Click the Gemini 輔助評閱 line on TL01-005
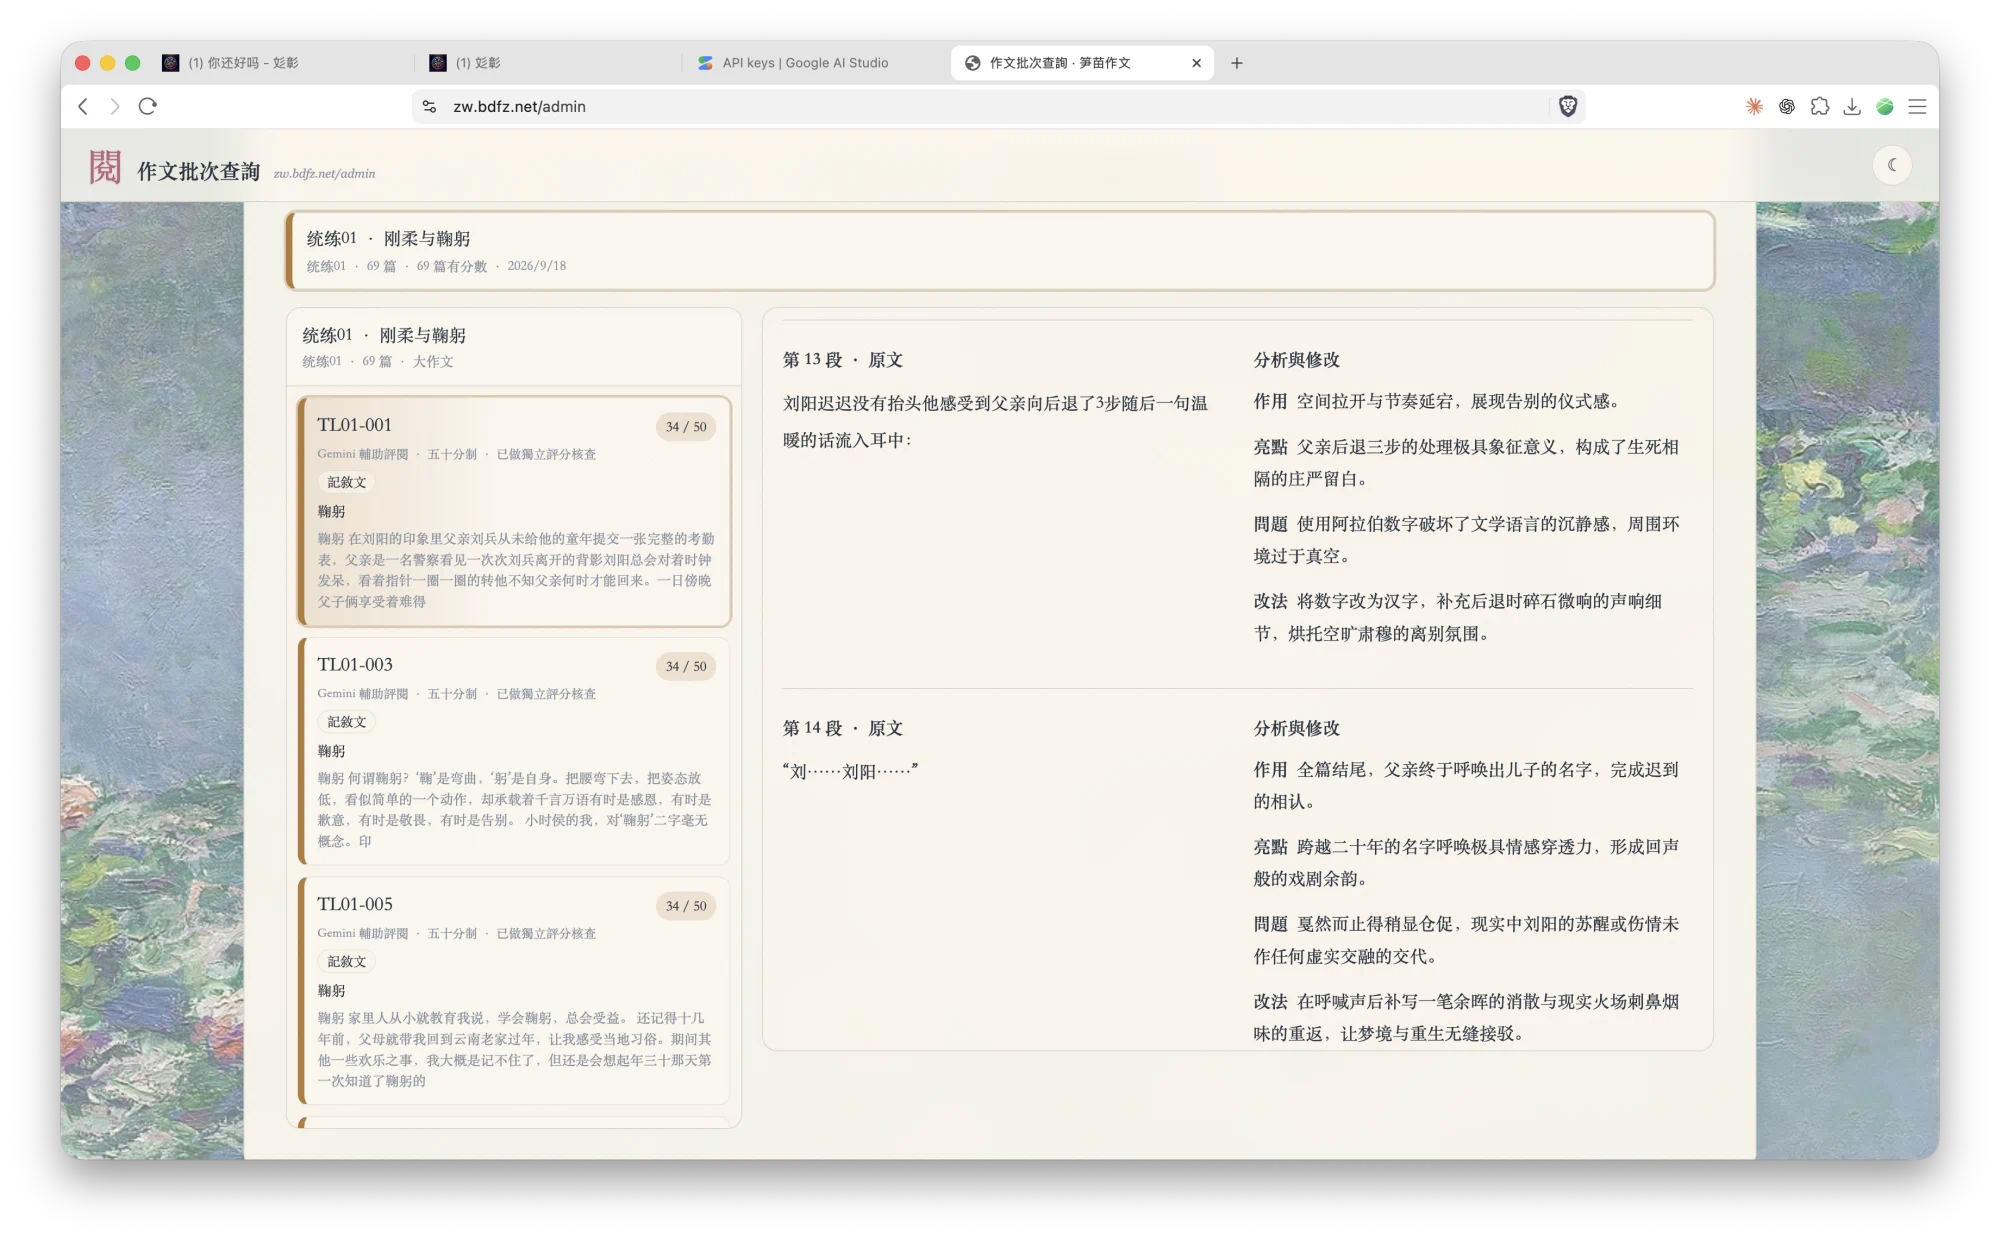 pyautogui.click(x=457, y=933)
